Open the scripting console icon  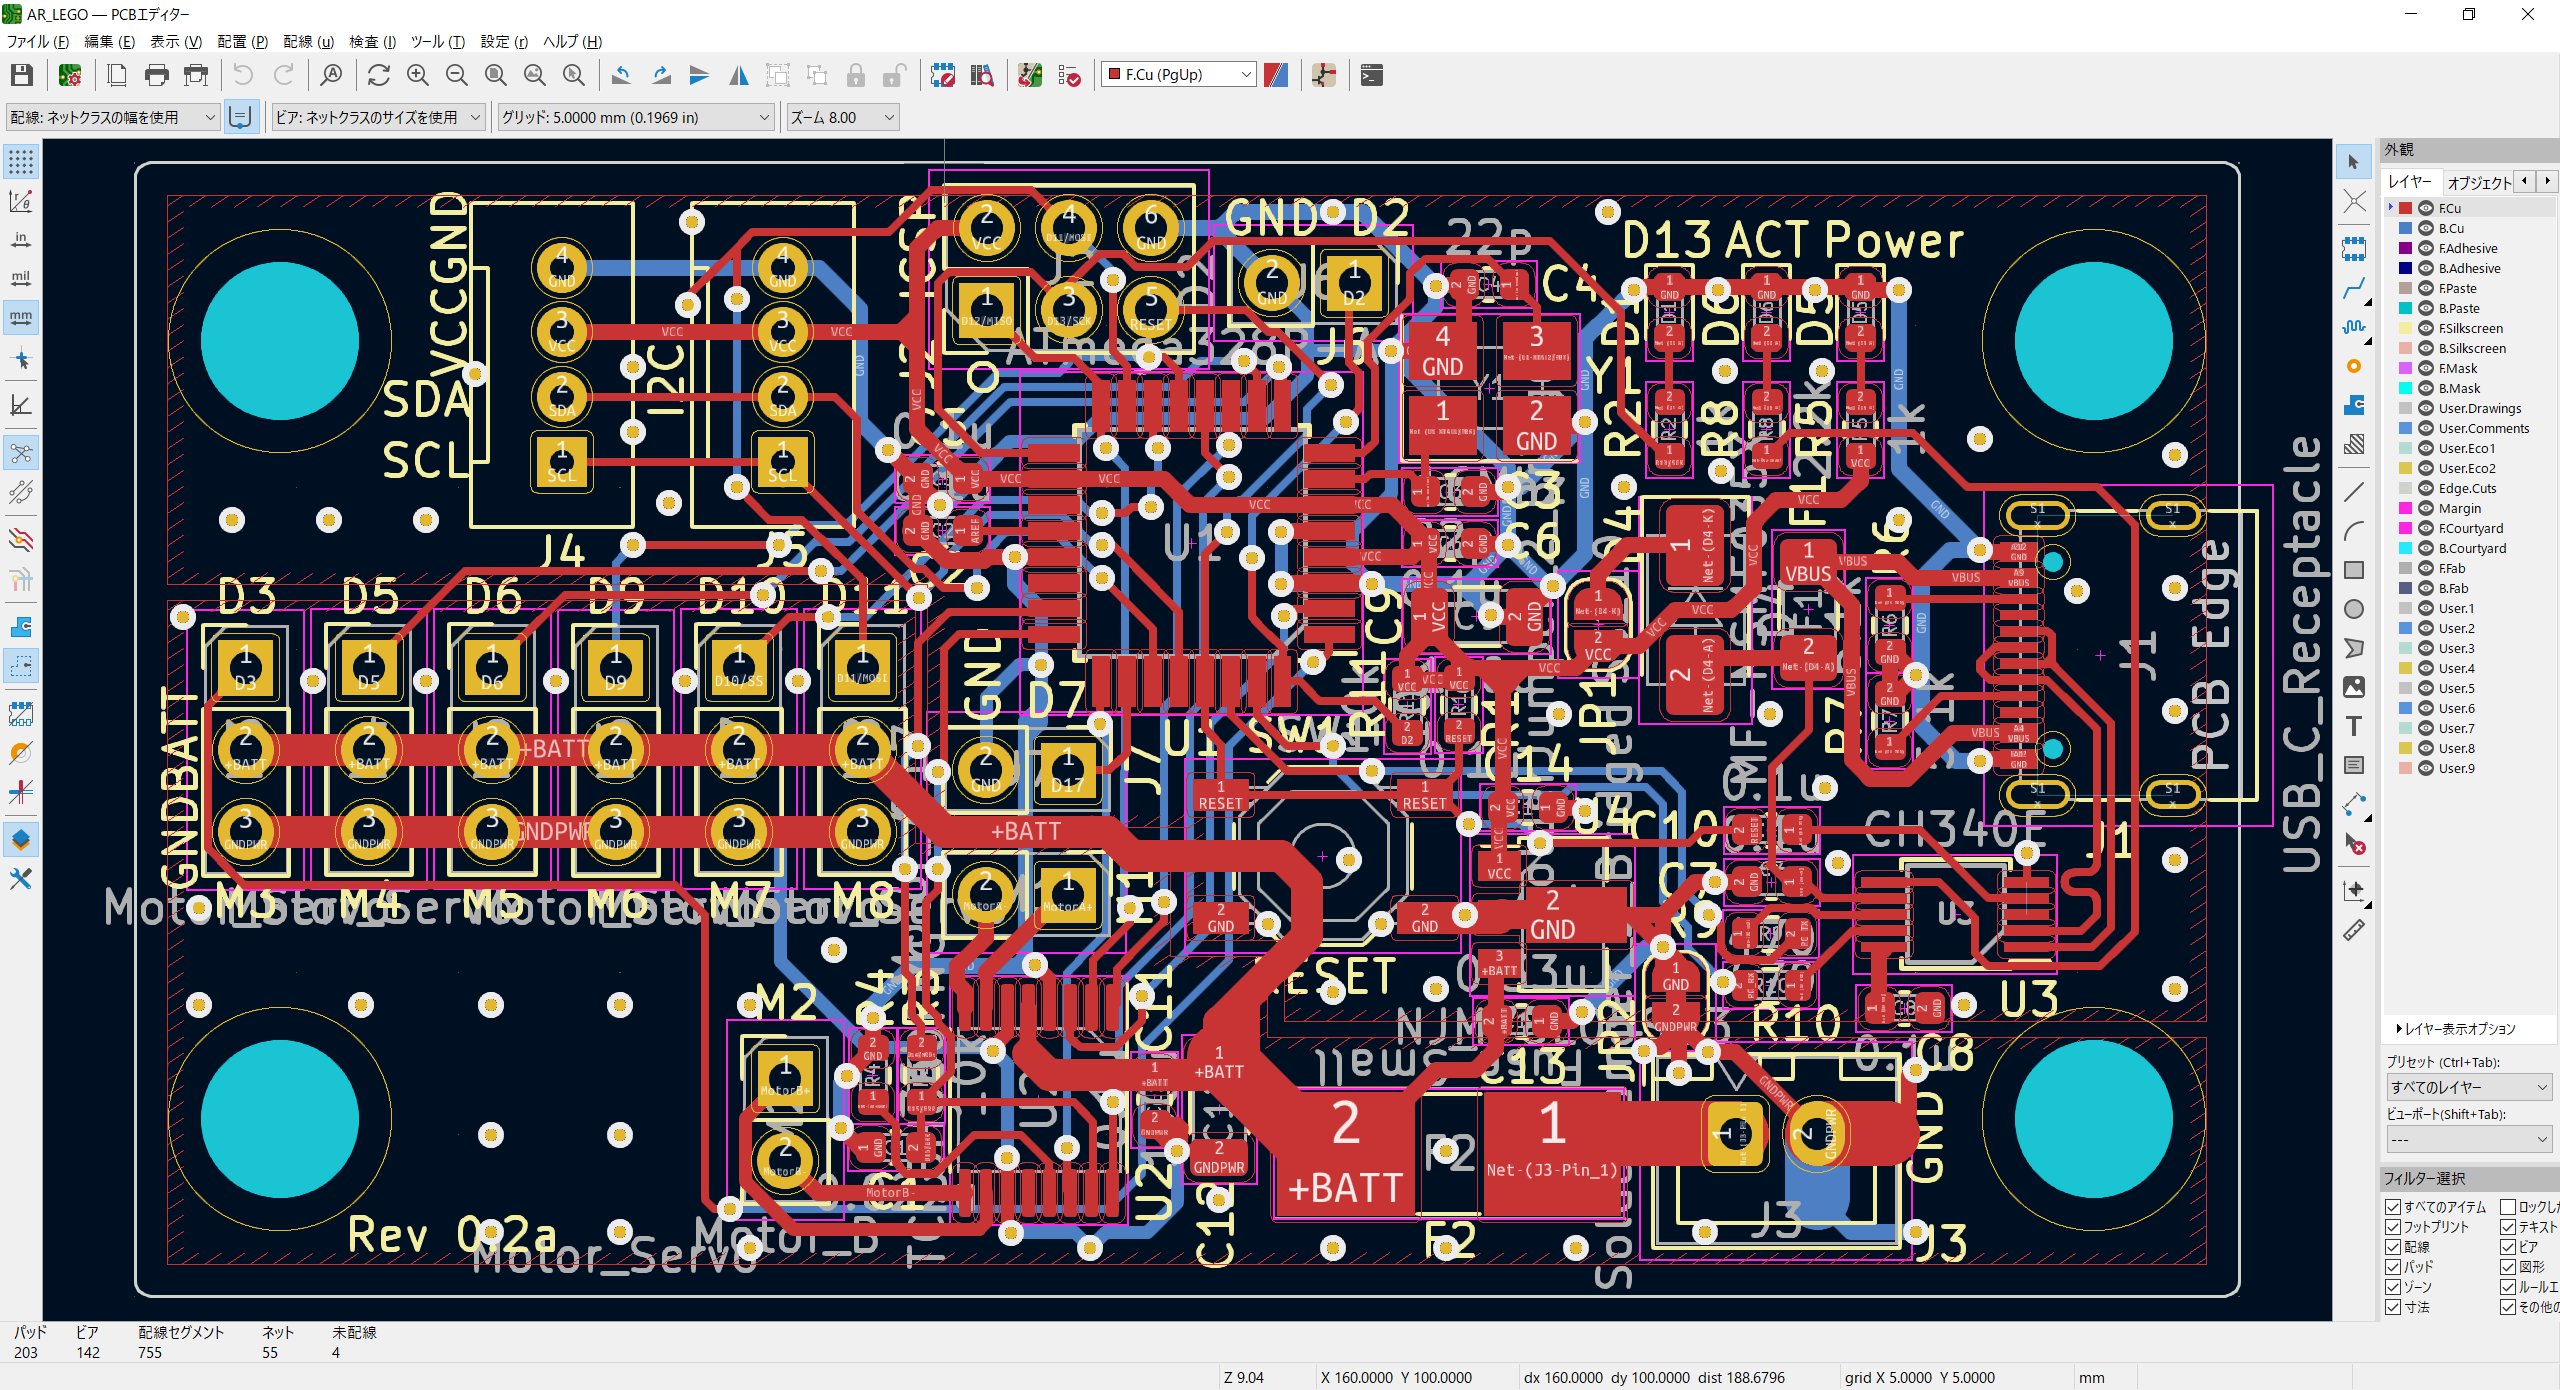point(1372,75)
